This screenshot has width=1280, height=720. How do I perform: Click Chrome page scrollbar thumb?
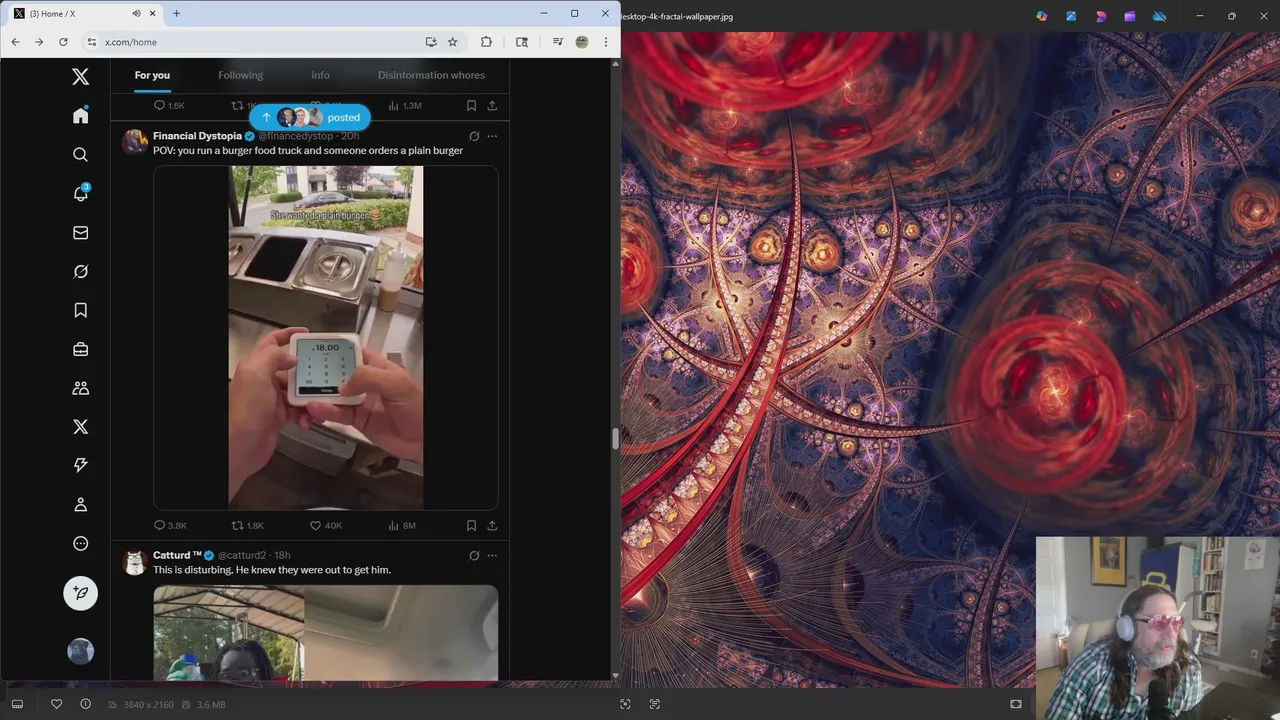615,439
